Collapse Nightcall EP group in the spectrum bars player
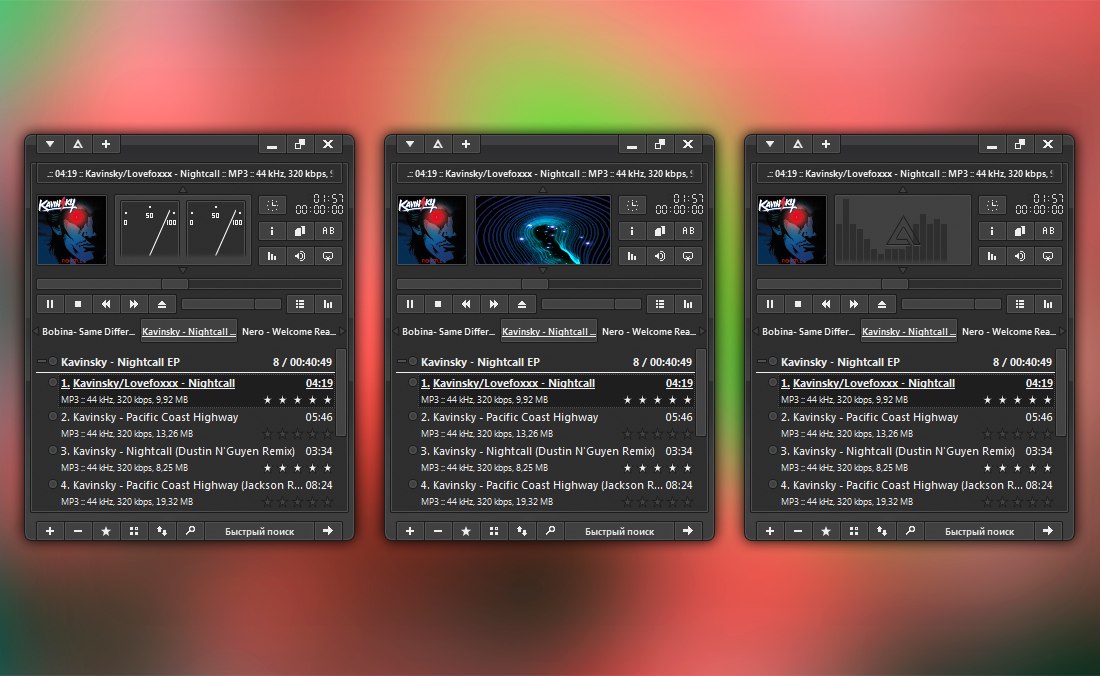The height and width of the screenshot is (676, 1100). tap(761, 362)
